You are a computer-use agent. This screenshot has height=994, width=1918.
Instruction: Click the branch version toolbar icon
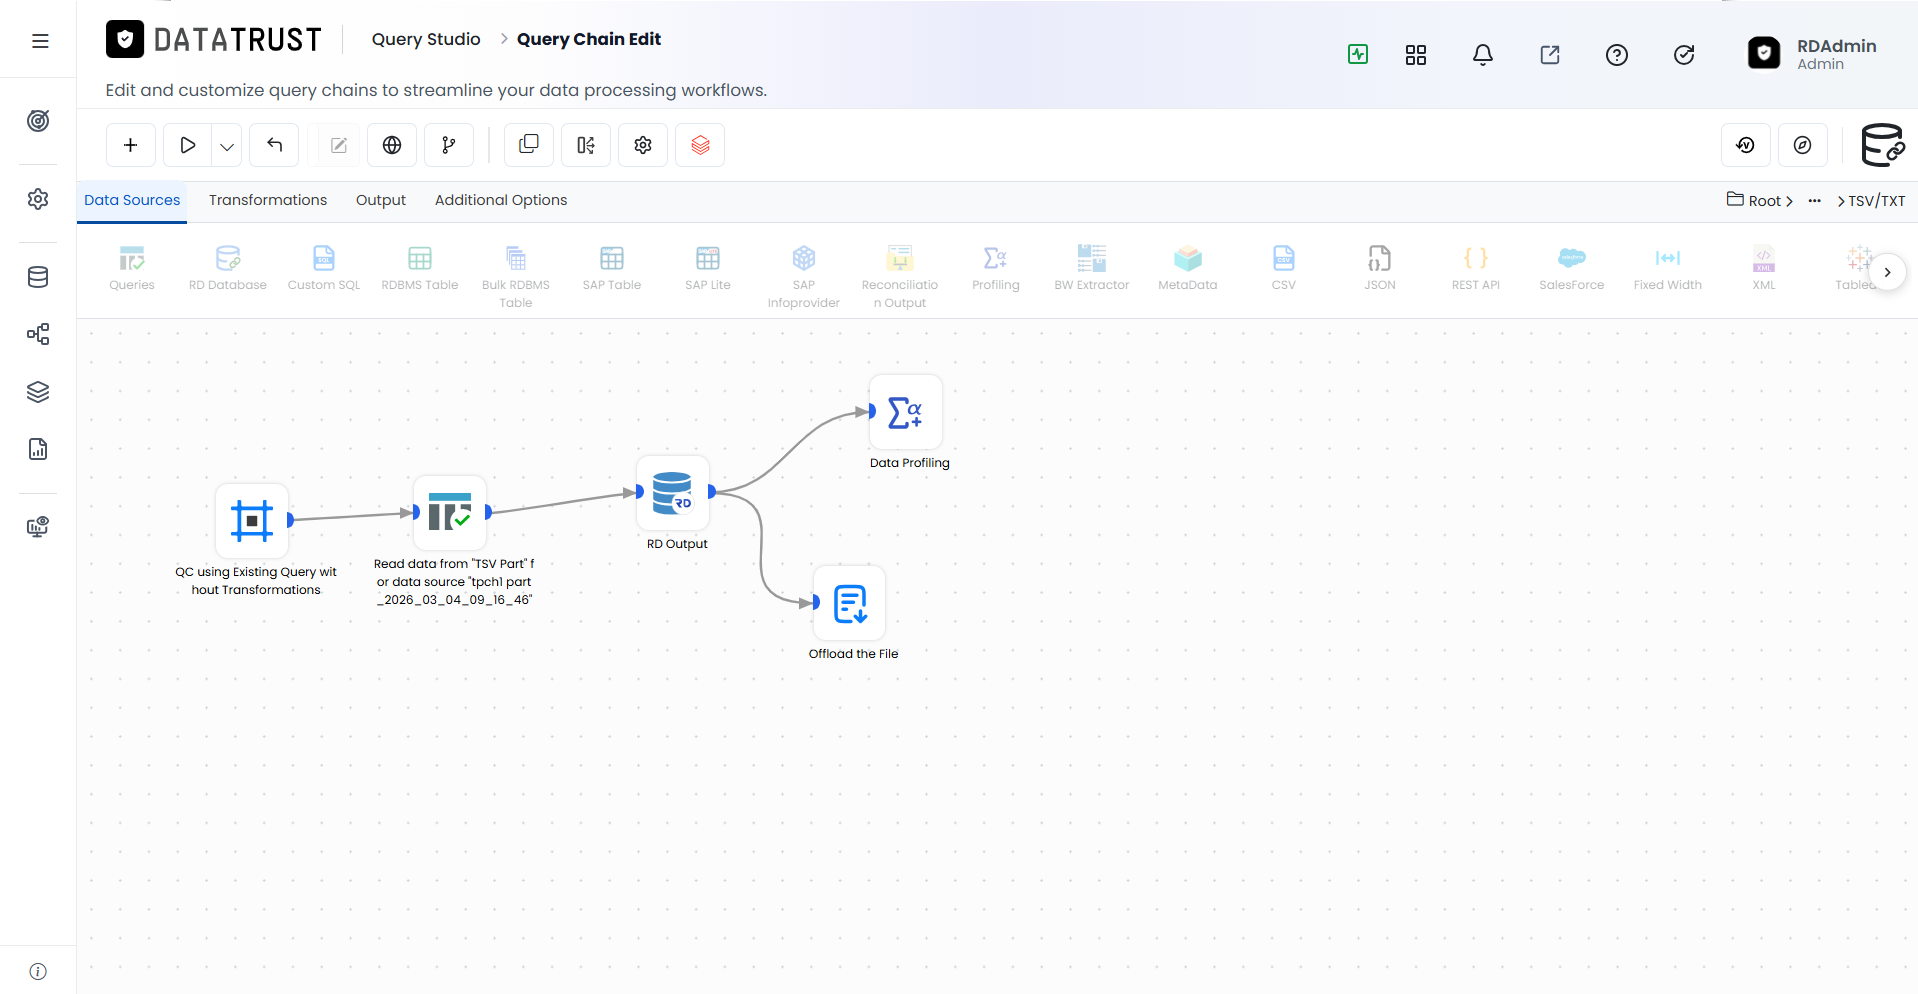[449, 145]
